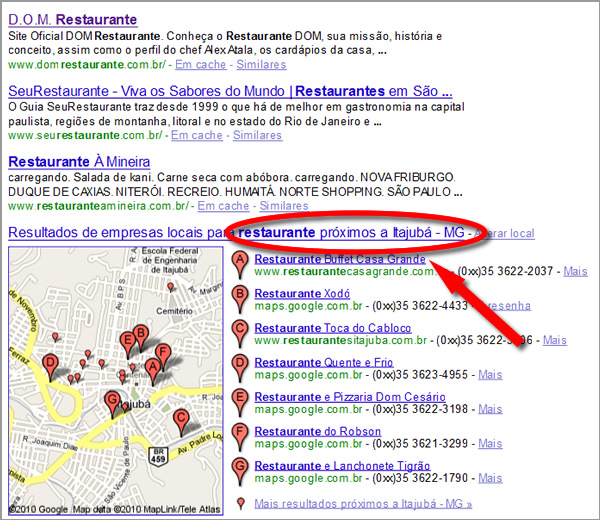Click Mais resultados próximos a Itajubá - MG
The height and width of the screenshot is (520, 600).
(x=363, y=503)
